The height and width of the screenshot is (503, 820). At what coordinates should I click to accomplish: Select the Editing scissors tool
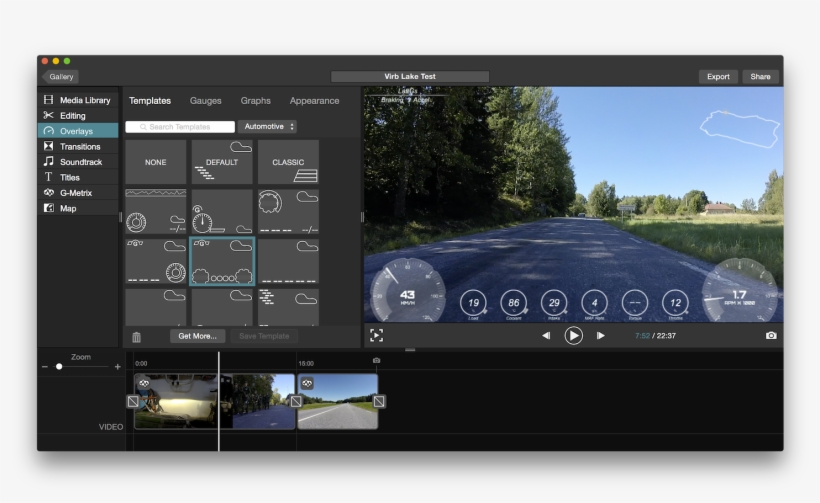tap(72, 116)
